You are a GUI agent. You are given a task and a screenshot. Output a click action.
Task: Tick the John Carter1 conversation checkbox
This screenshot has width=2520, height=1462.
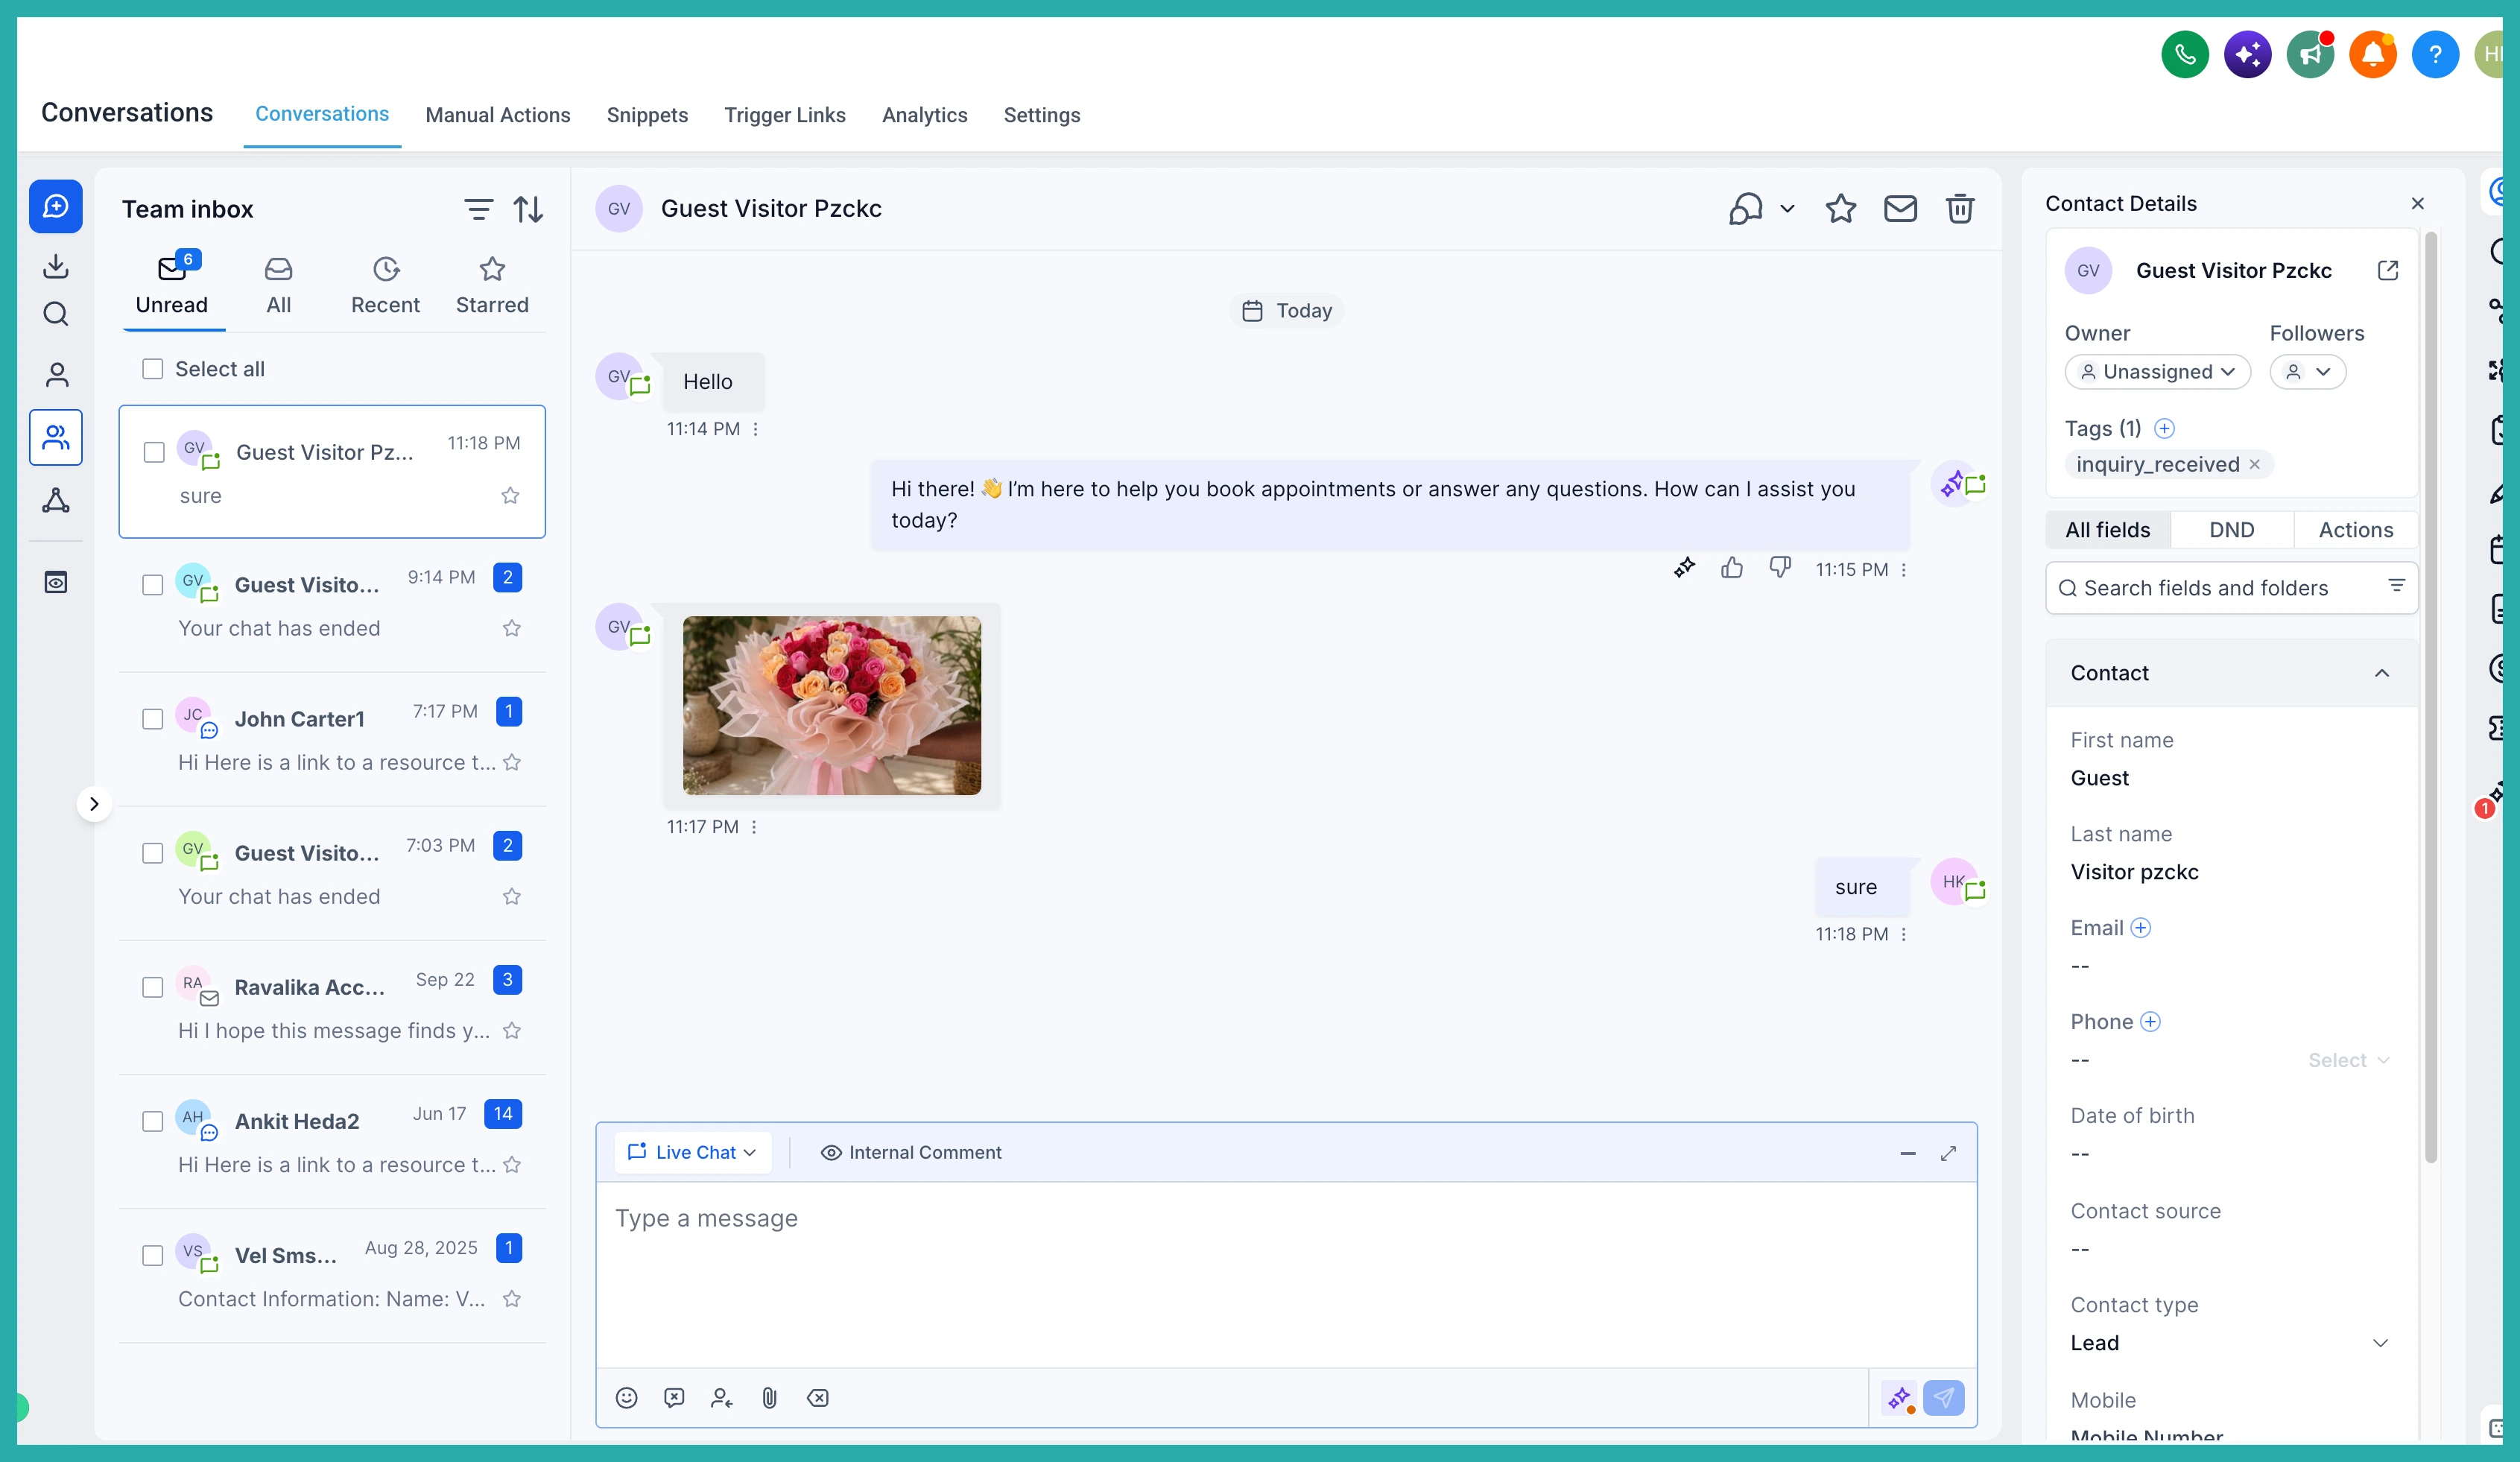(152, 719)
